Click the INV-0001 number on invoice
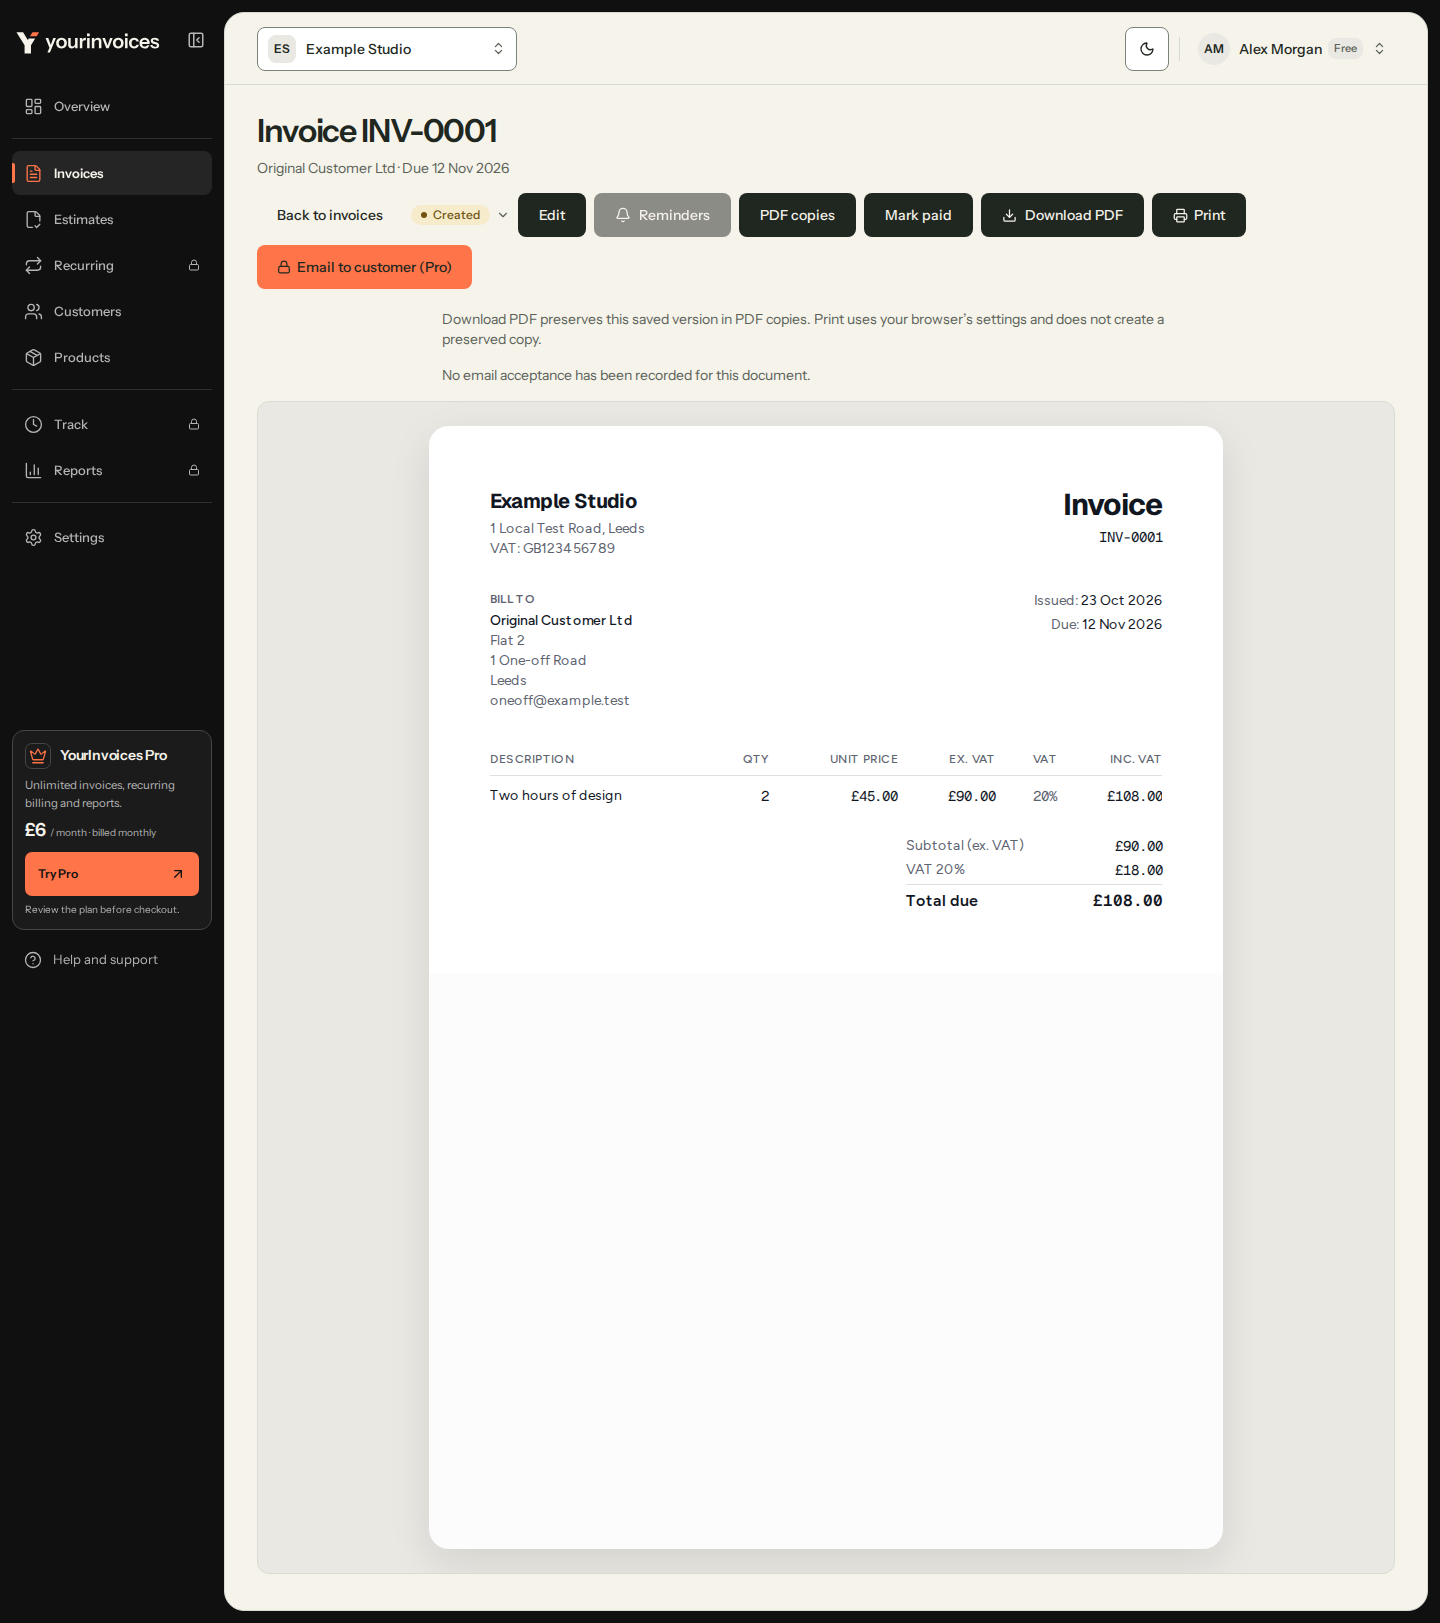The image size is (1440, 1623). 1131,538
